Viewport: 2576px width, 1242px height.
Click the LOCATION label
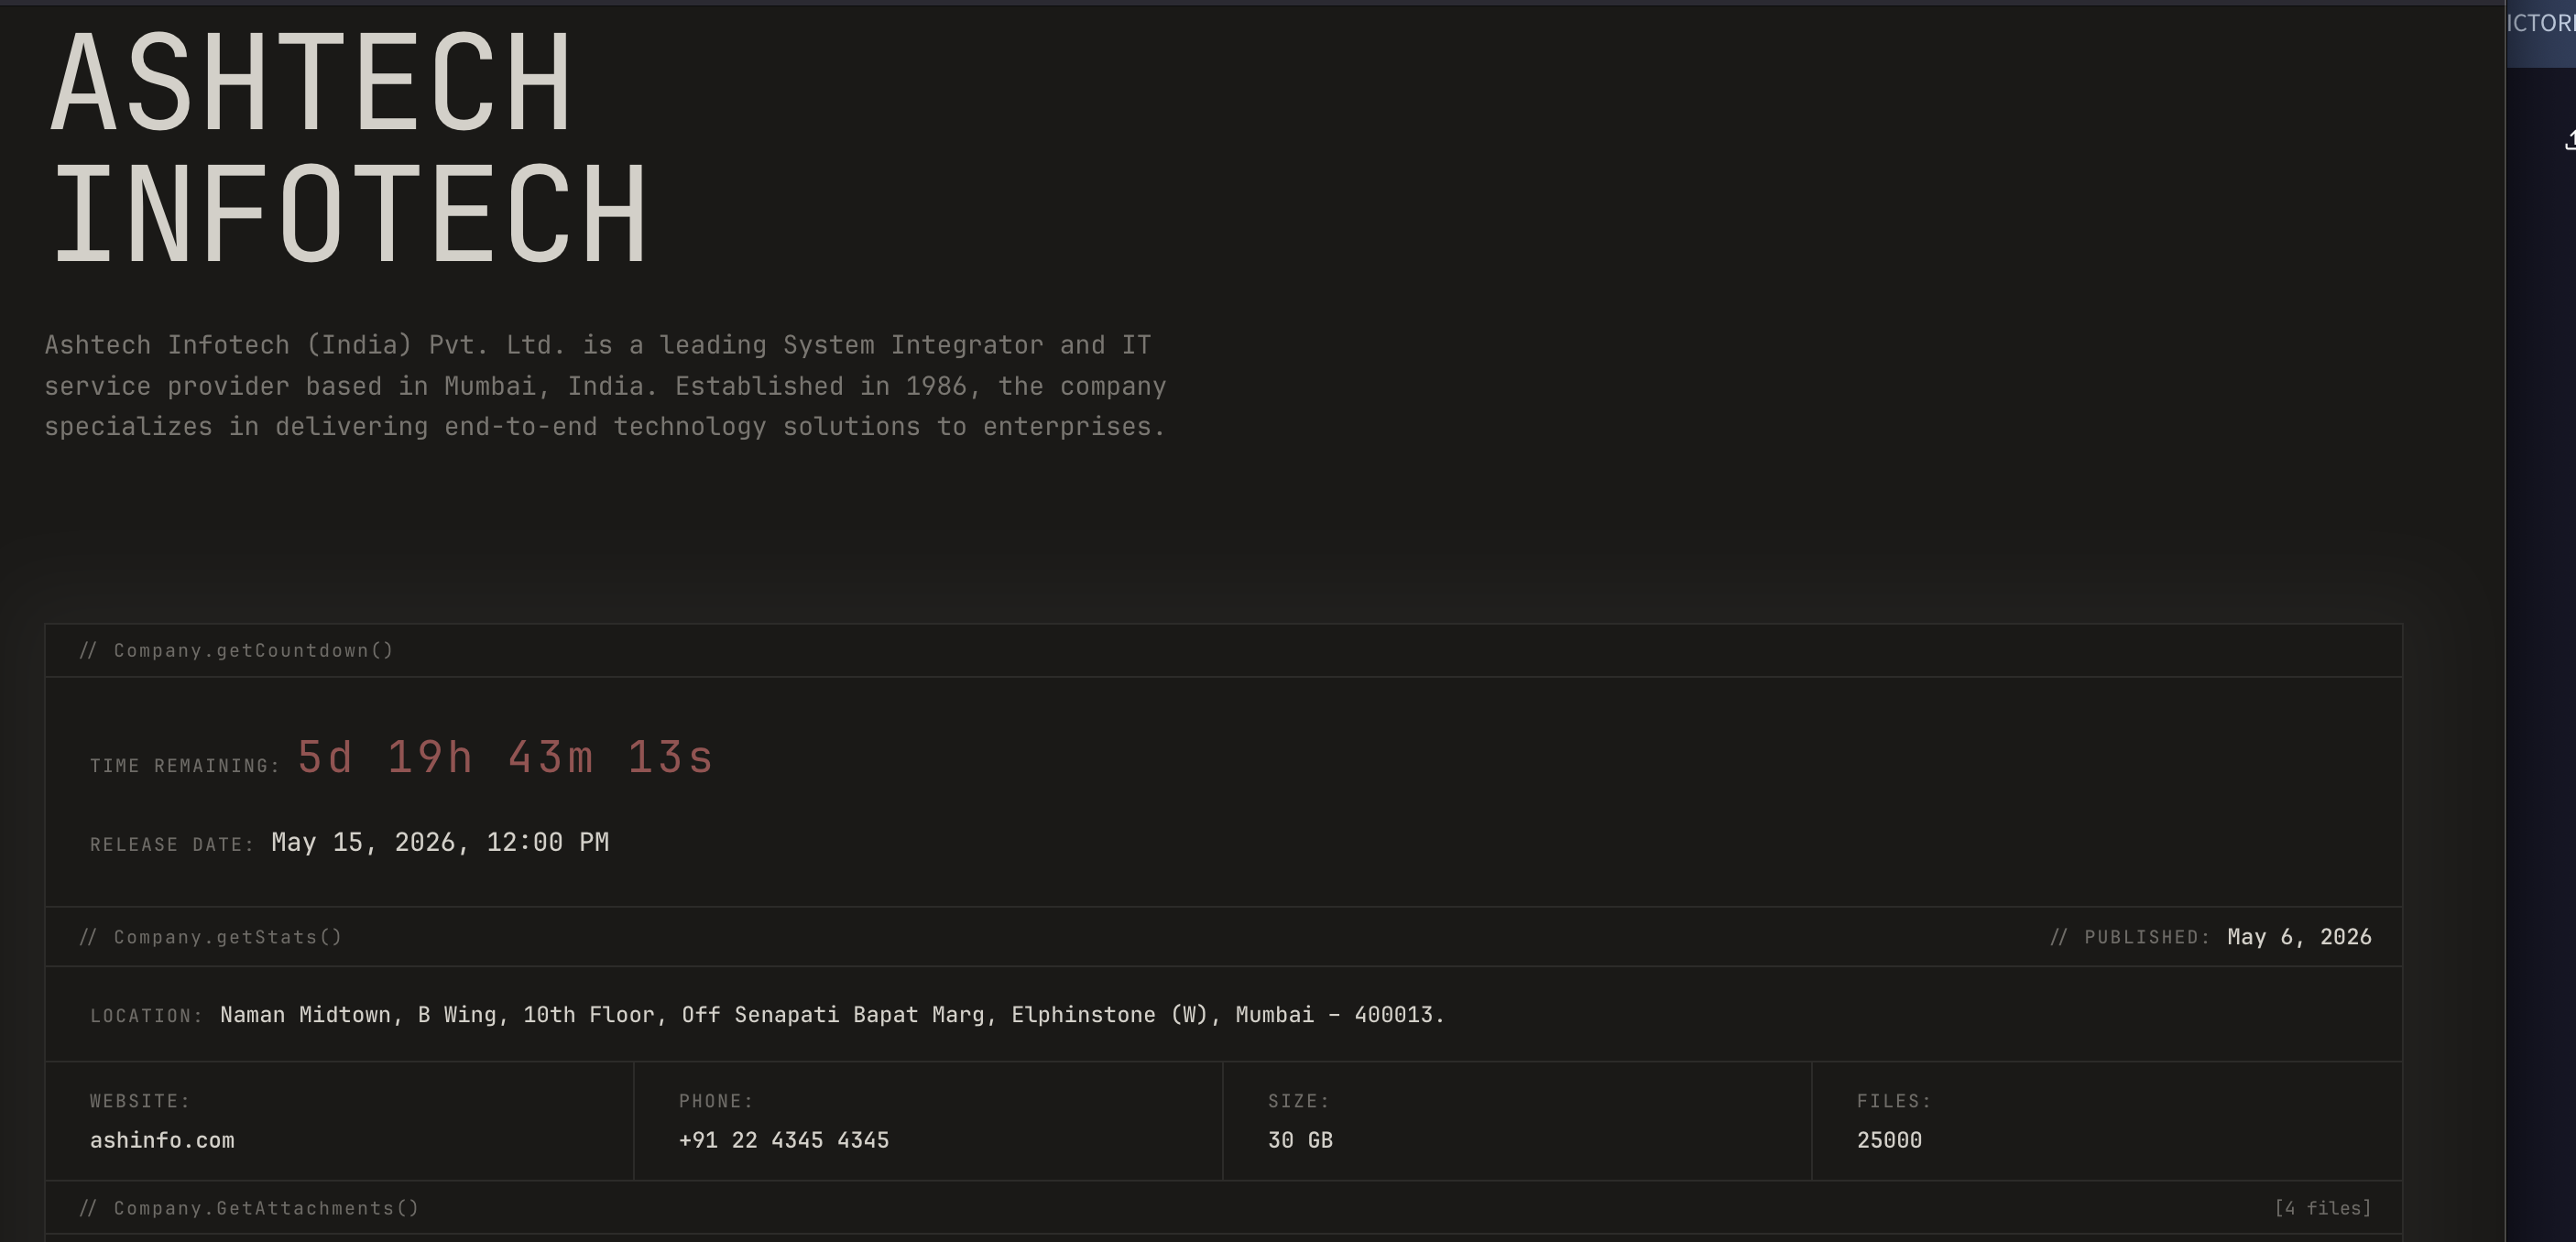tap(146, 1016)
